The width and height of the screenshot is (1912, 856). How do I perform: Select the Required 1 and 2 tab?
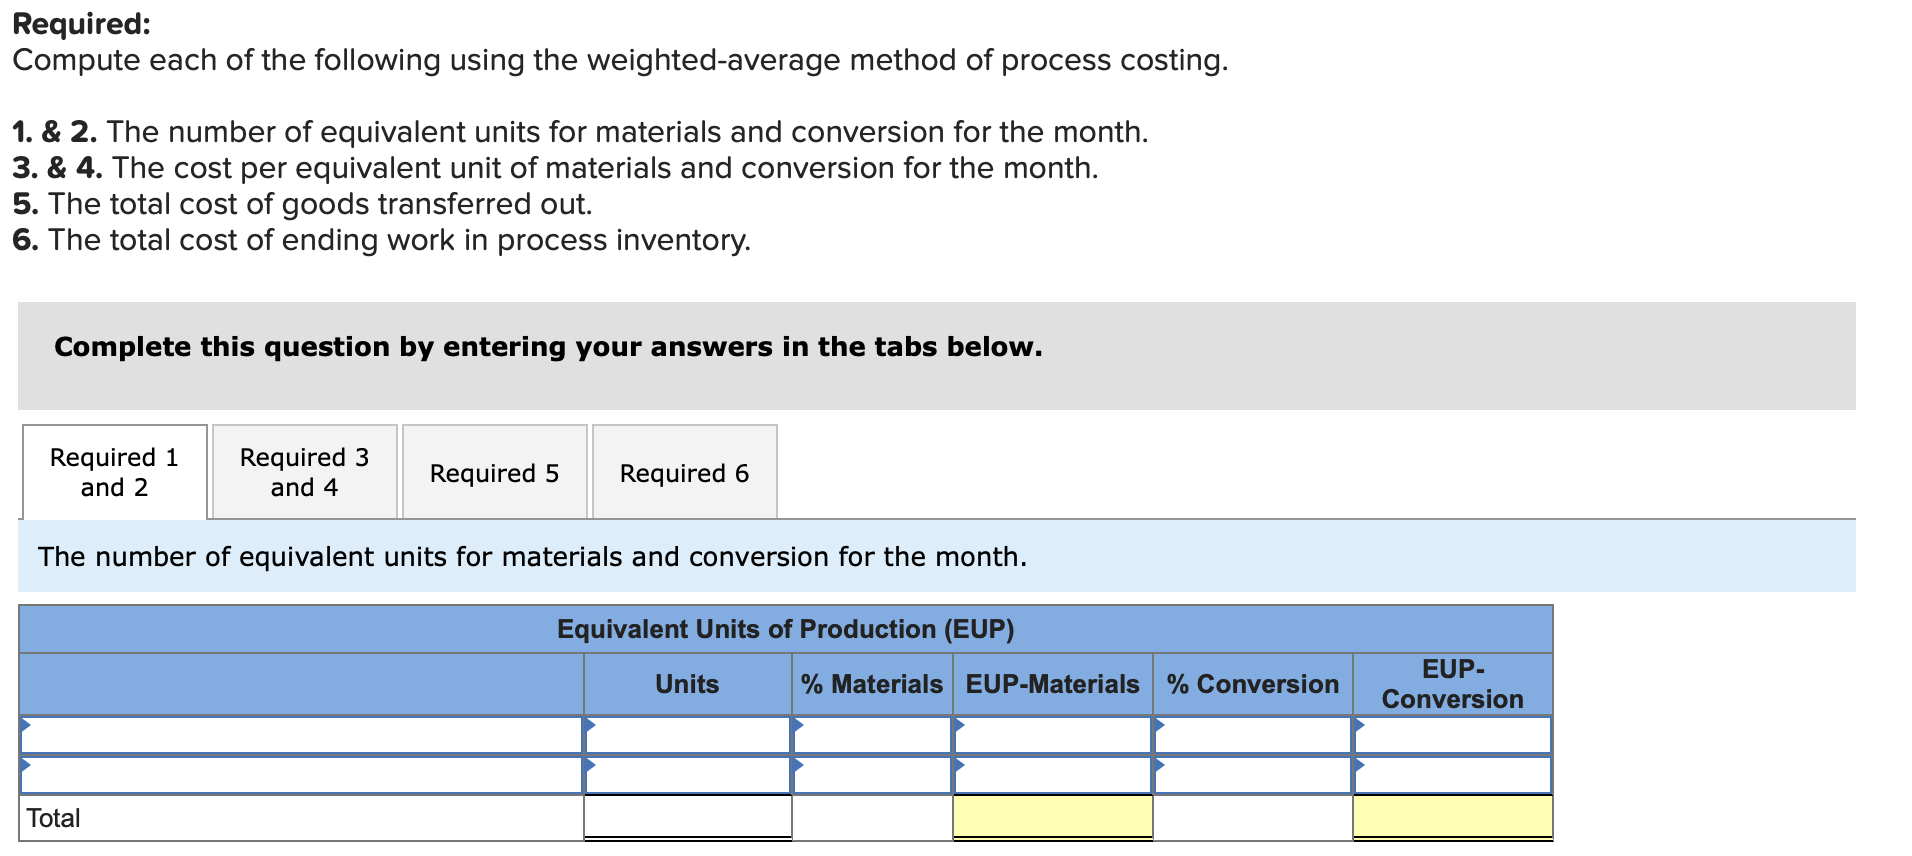[114, 472]
